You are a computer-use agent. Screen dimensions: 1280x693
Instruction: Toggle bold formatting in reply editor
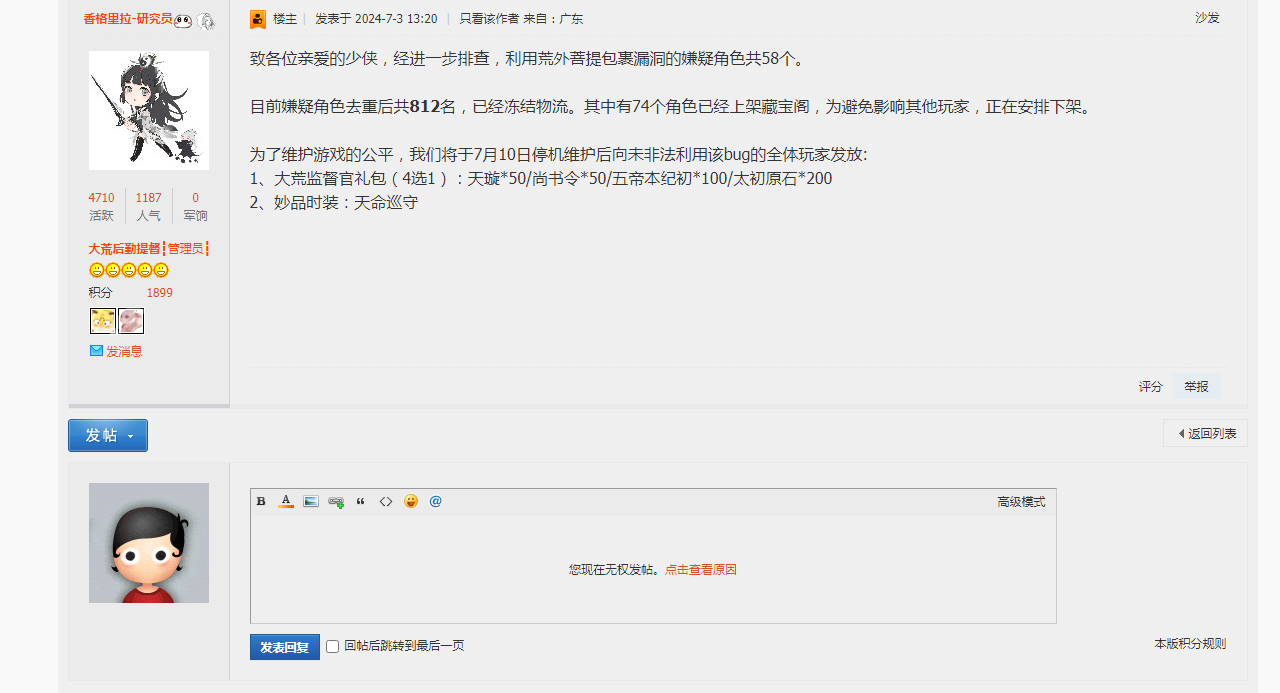pyautogui.click(x=261, y=502)
